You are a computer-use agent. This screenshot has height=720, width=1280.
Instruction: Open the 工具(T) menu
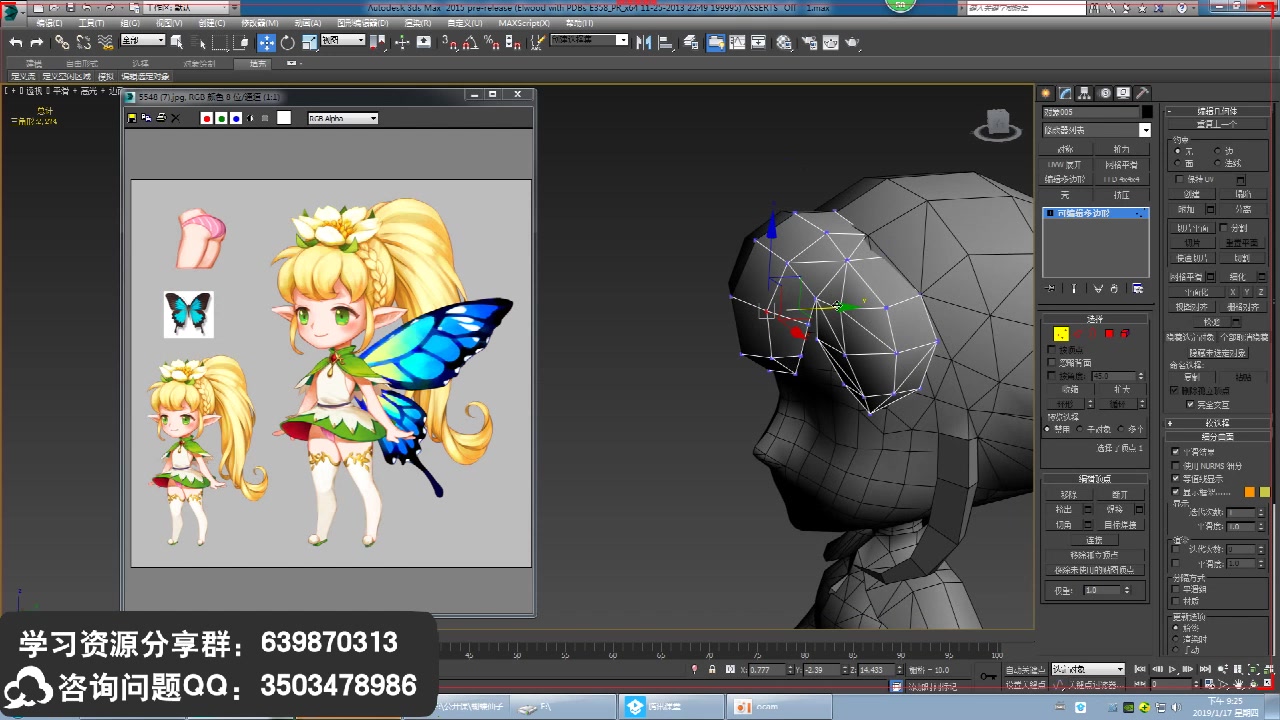point(91,23)
